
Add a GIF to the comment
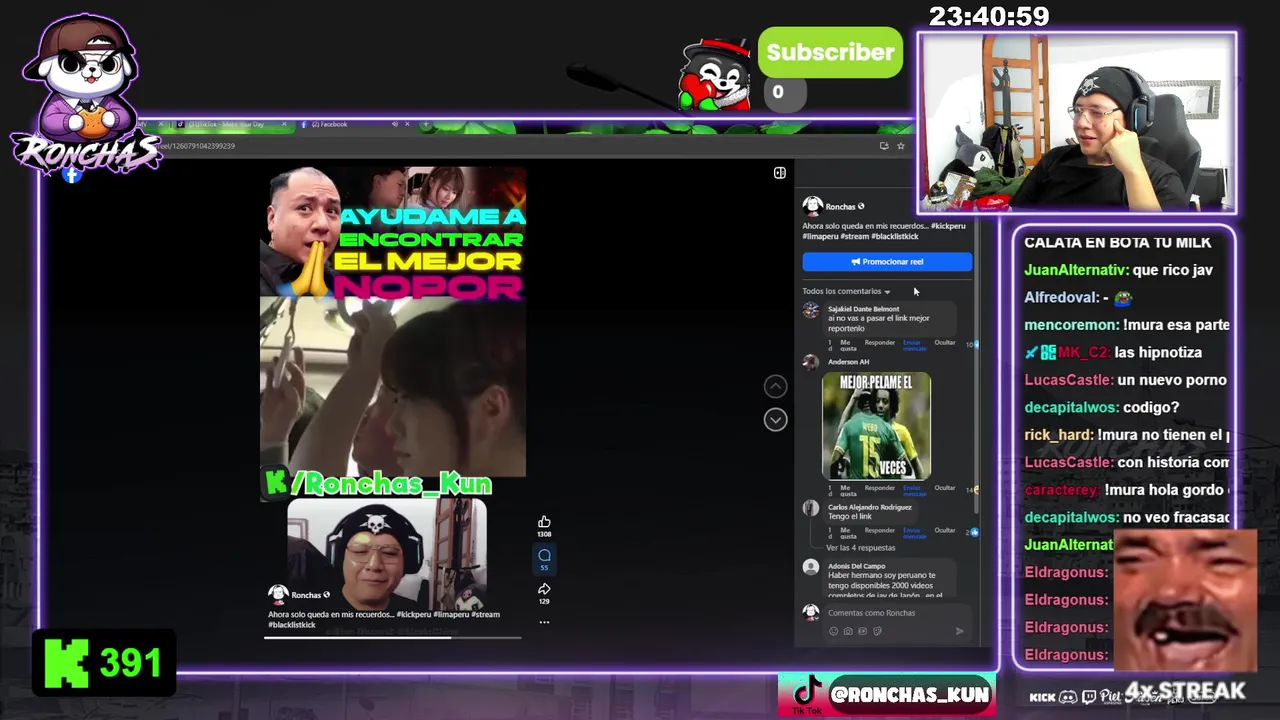[862, 631]
